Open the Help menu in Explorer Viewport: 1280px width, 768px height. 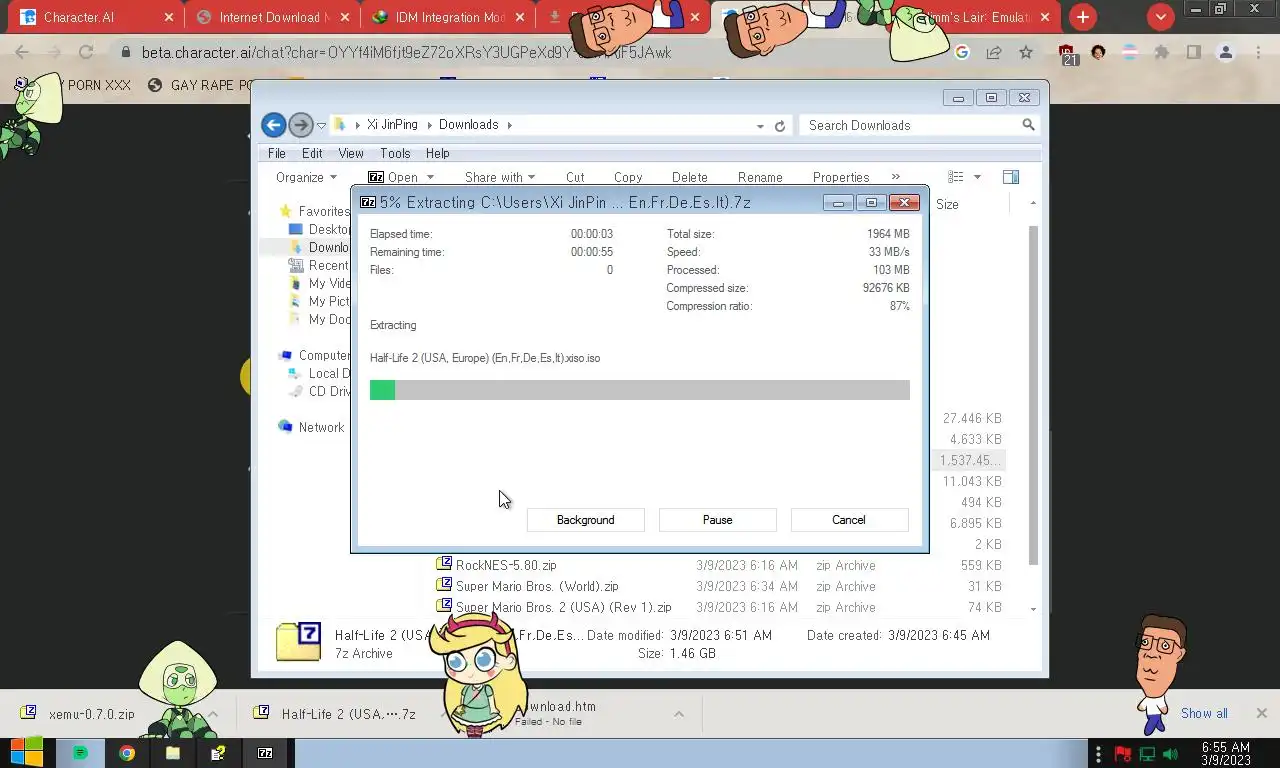437,153
